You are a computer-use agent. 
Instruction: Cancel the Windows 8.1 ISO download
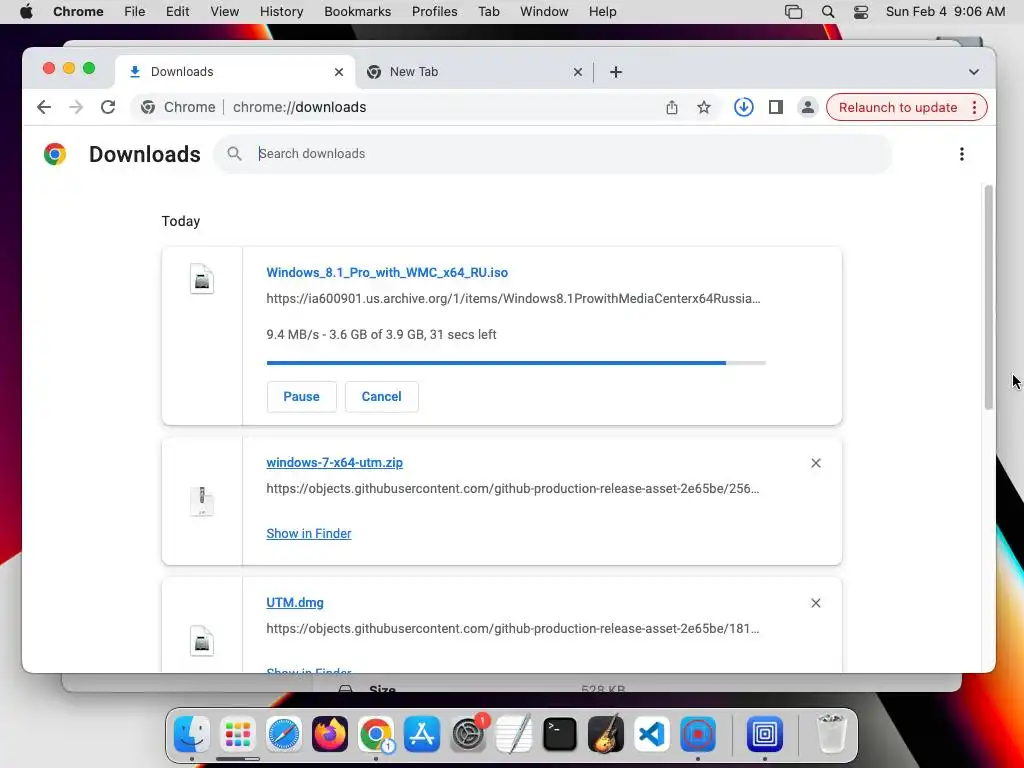(x=381, y=396)
